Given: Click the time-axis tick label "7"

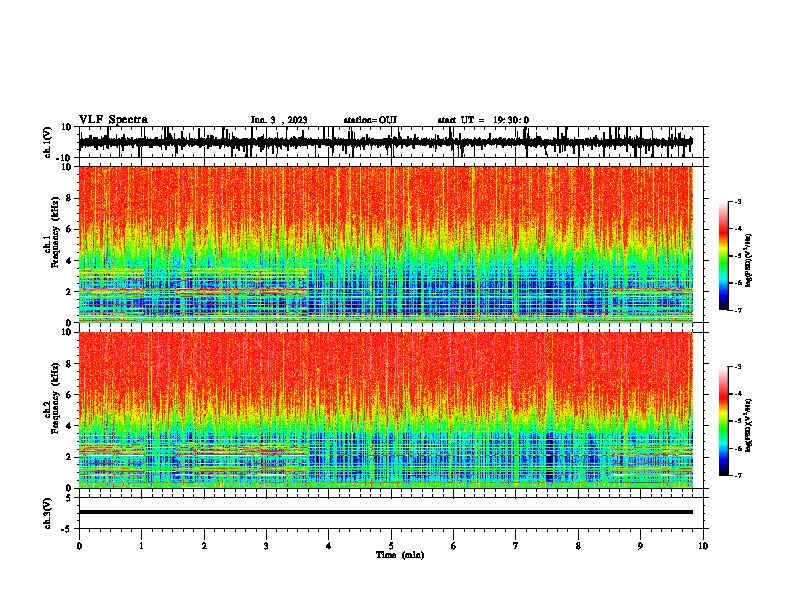Looking at the screenshot, I should click(x=516, y=546).
